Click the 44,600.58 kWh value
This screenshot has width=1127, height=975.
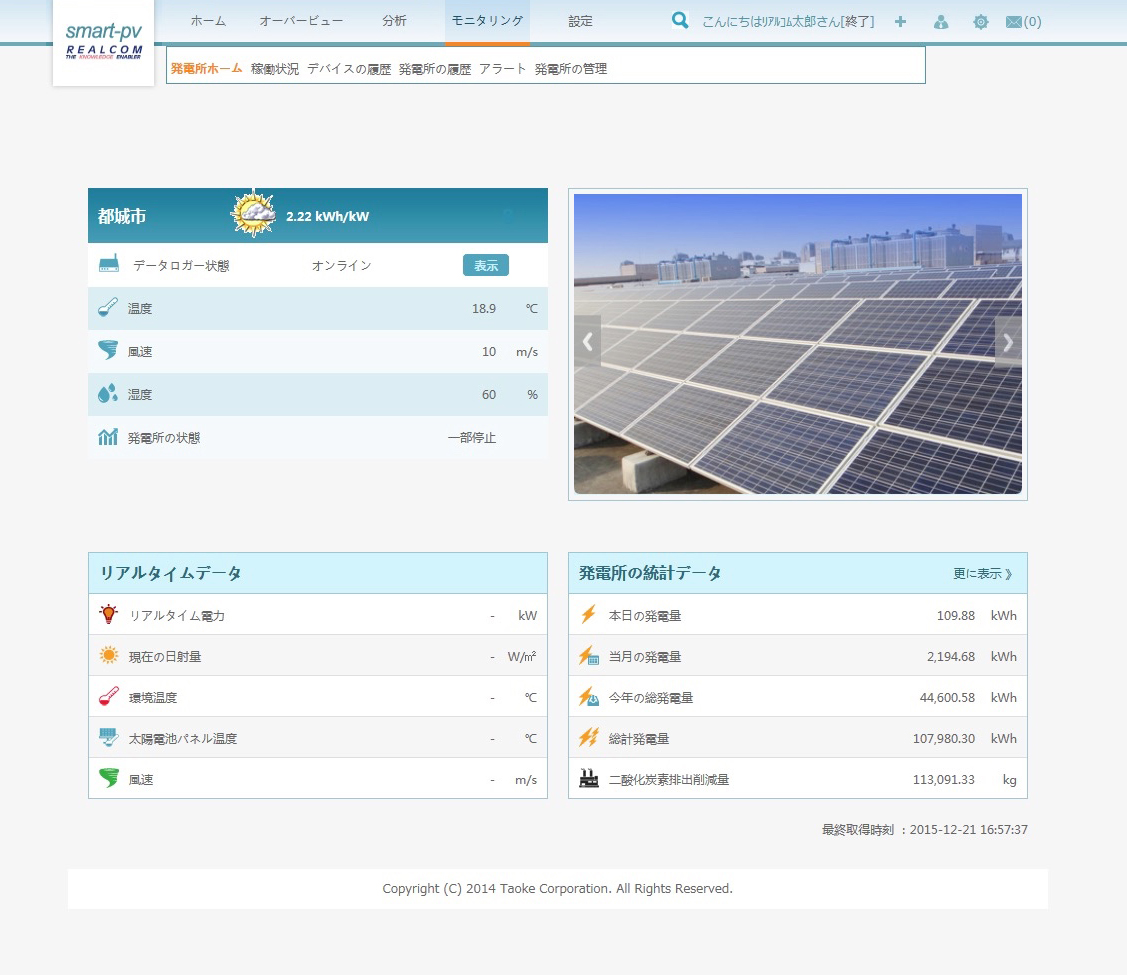(x=947, y=698)
